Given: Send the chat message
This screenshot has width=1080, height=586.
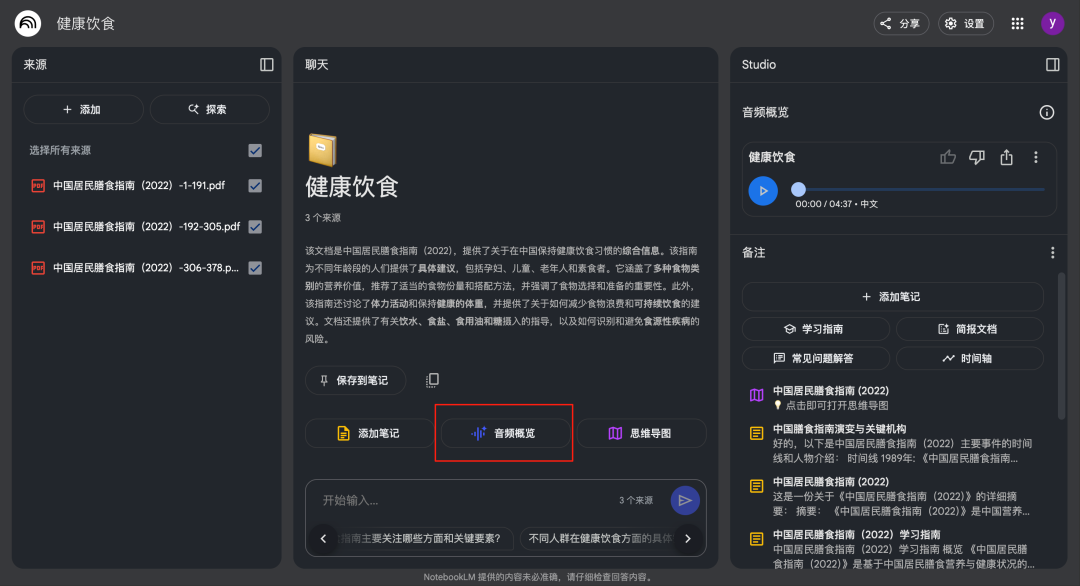Looking at the screenshot, I should coord(685,501).
